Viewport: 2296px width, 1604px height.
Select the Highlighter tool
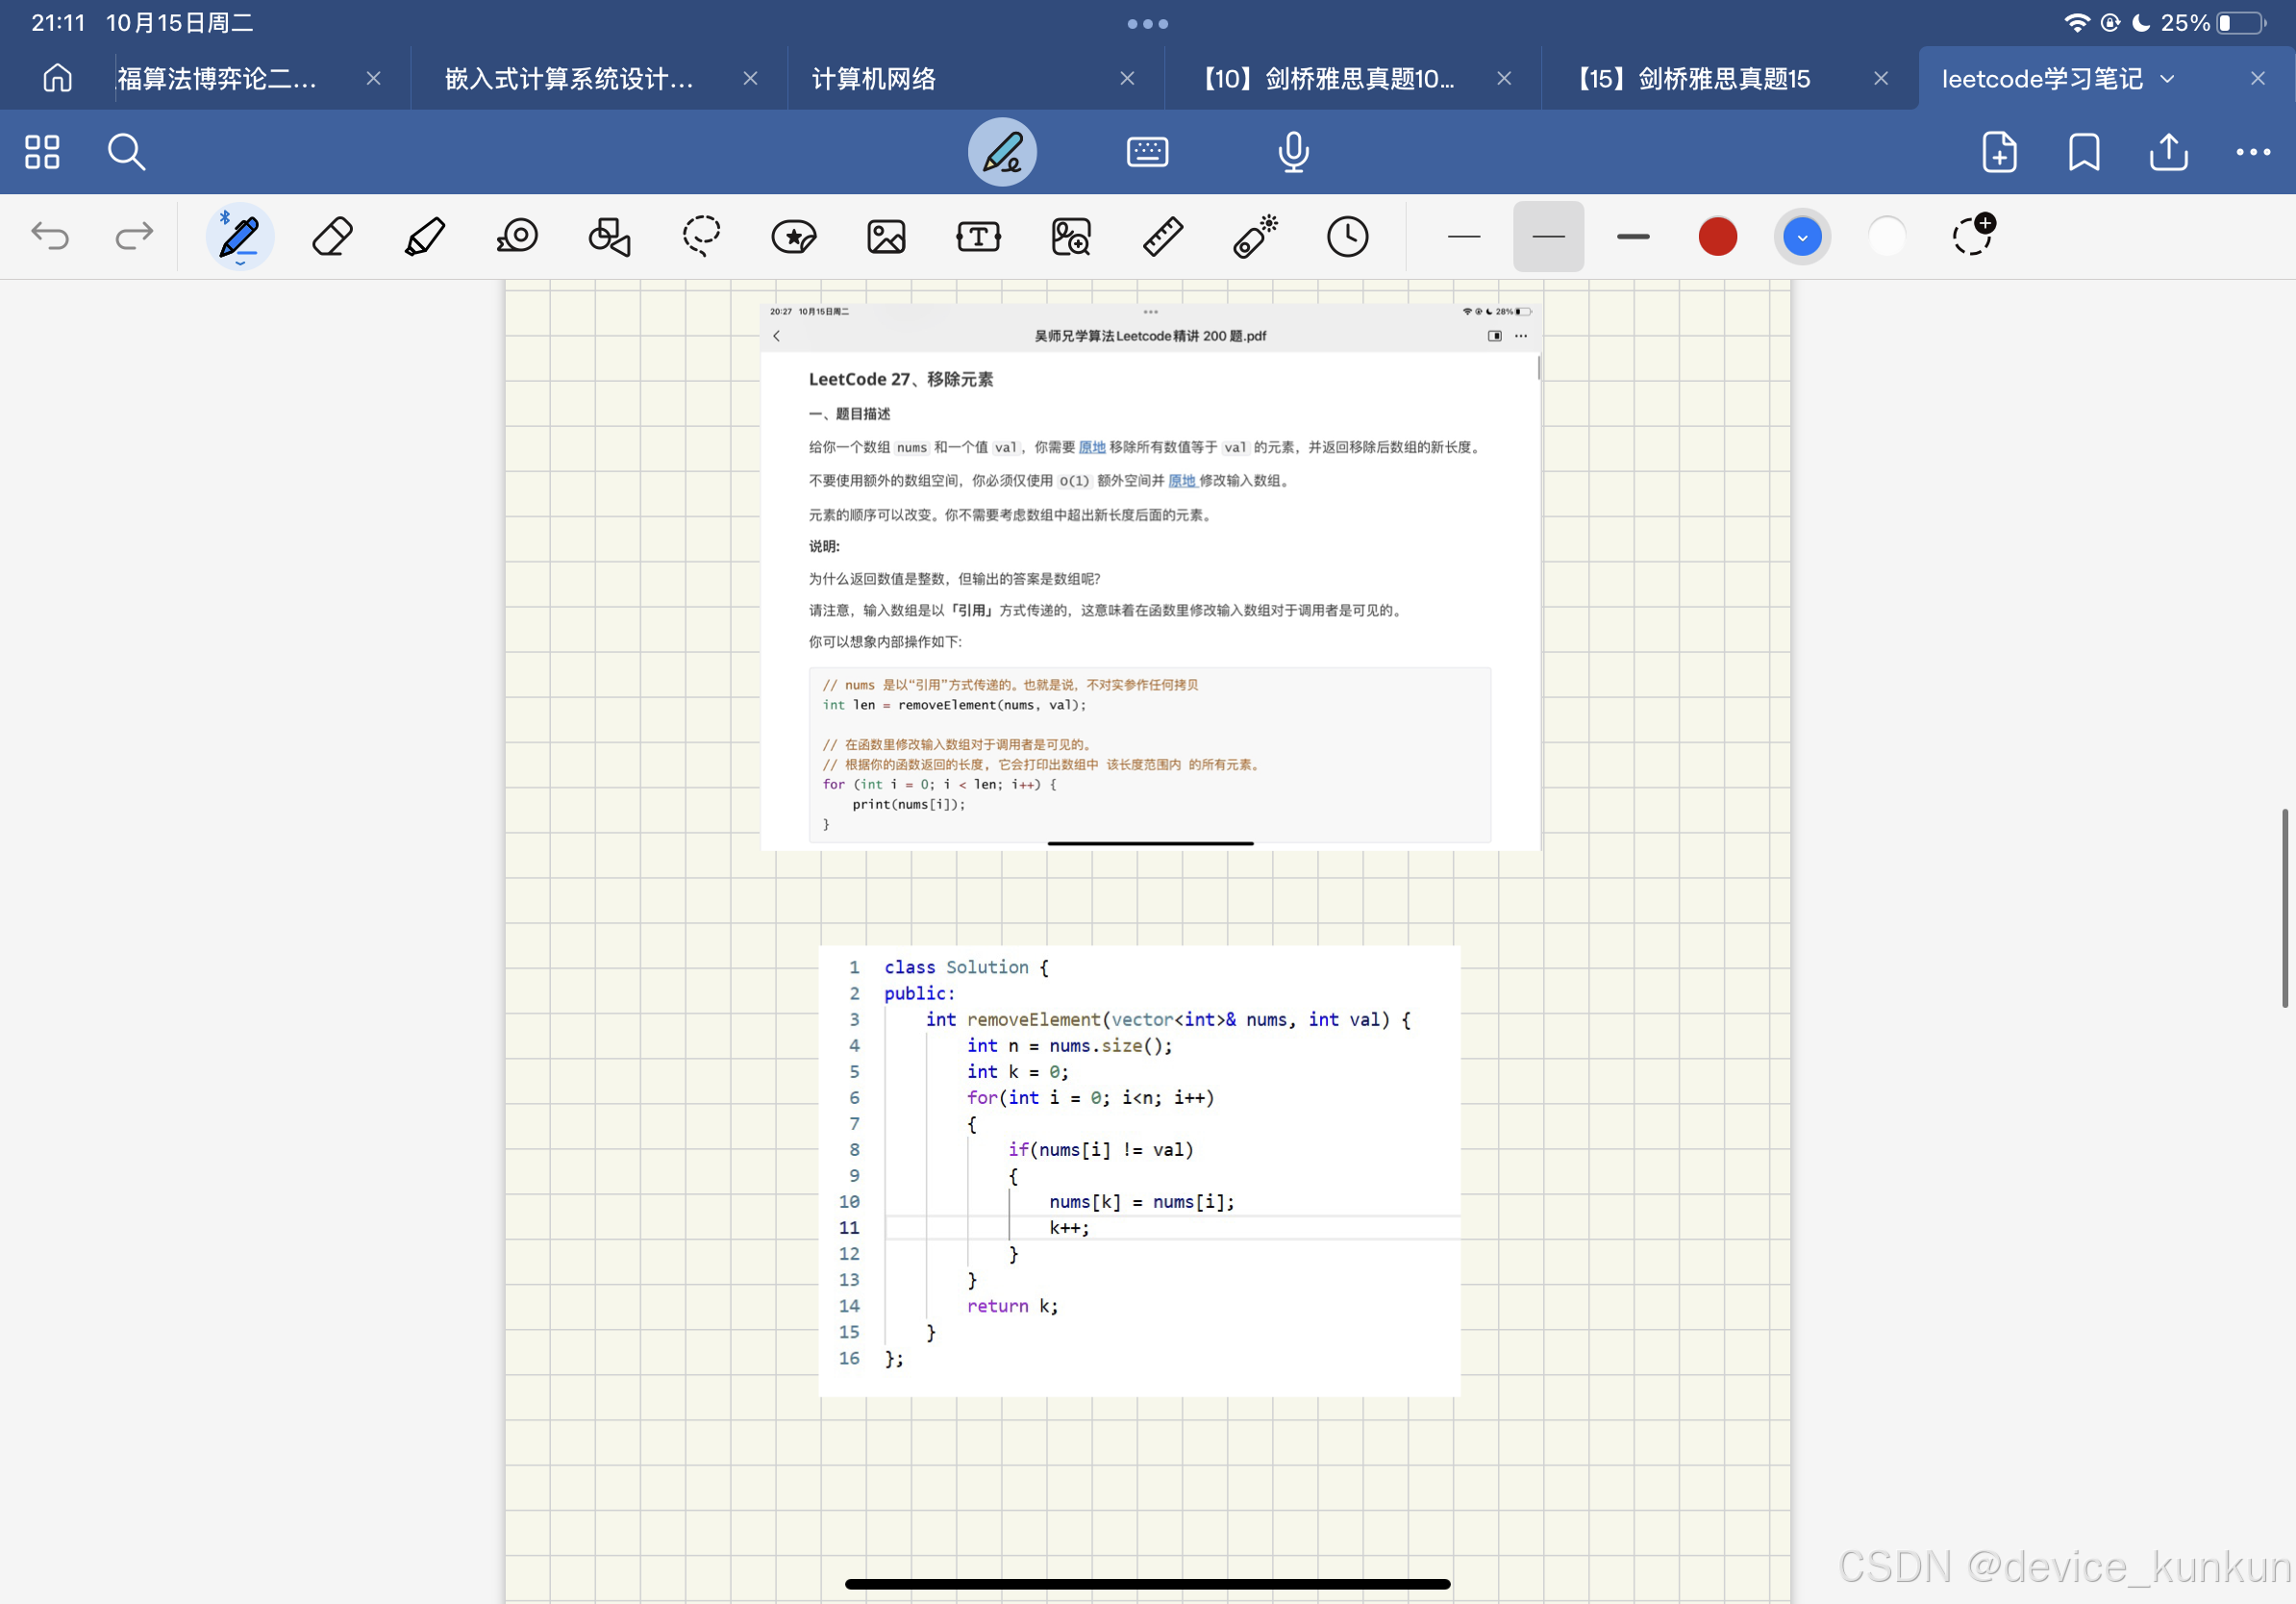(425, 237)
